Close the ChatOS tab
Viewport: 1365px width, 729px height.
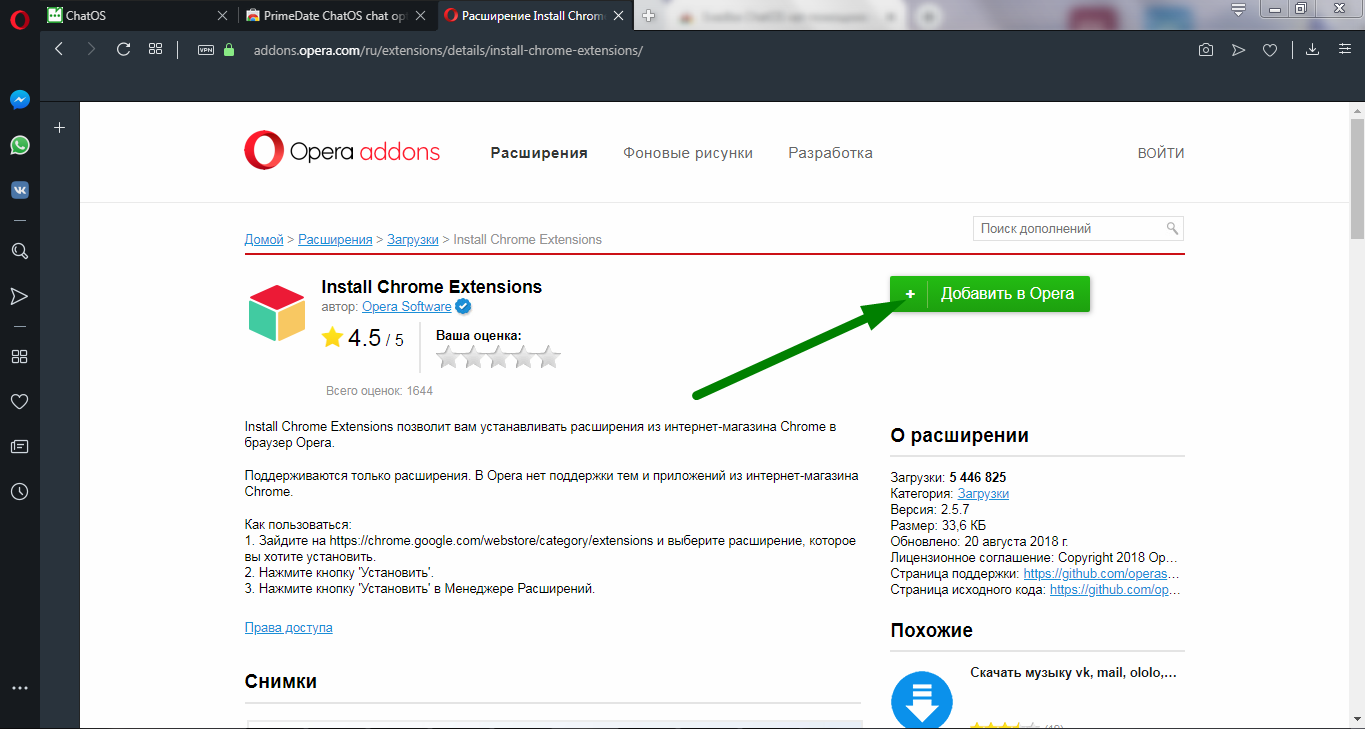point(223,15)
